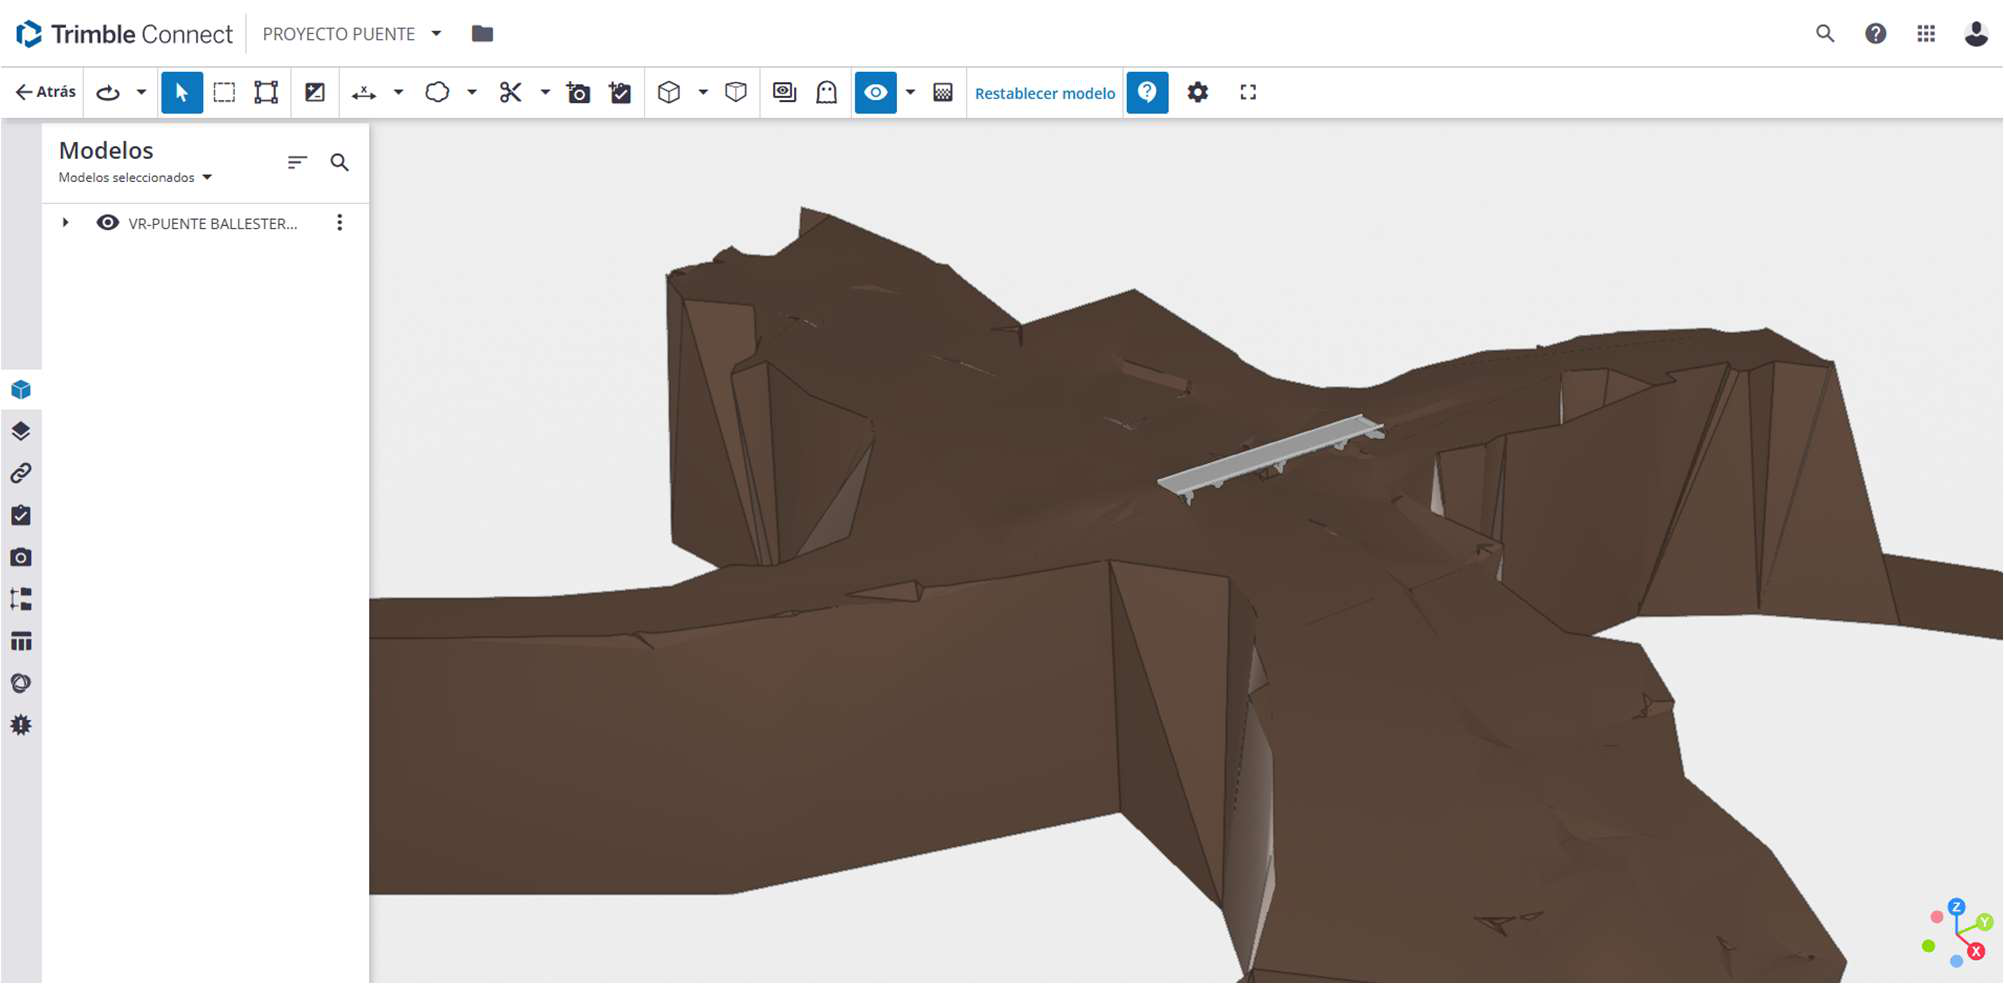The height and width of the screenshot is (984, 2004).
Task: Click Restablecer modelo to reset the model
Action: (1045, 93)
